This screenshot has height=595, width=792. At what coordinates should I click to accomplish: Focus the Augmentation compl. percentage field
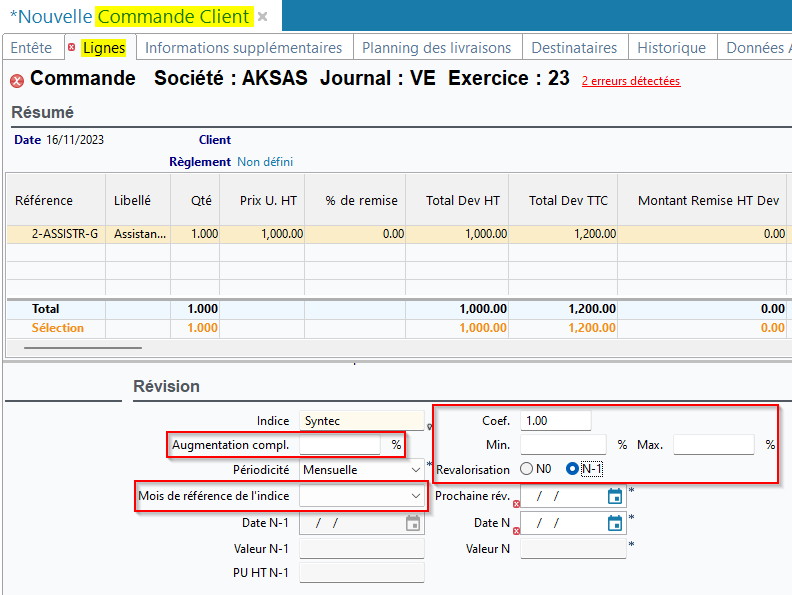[340, 445]
